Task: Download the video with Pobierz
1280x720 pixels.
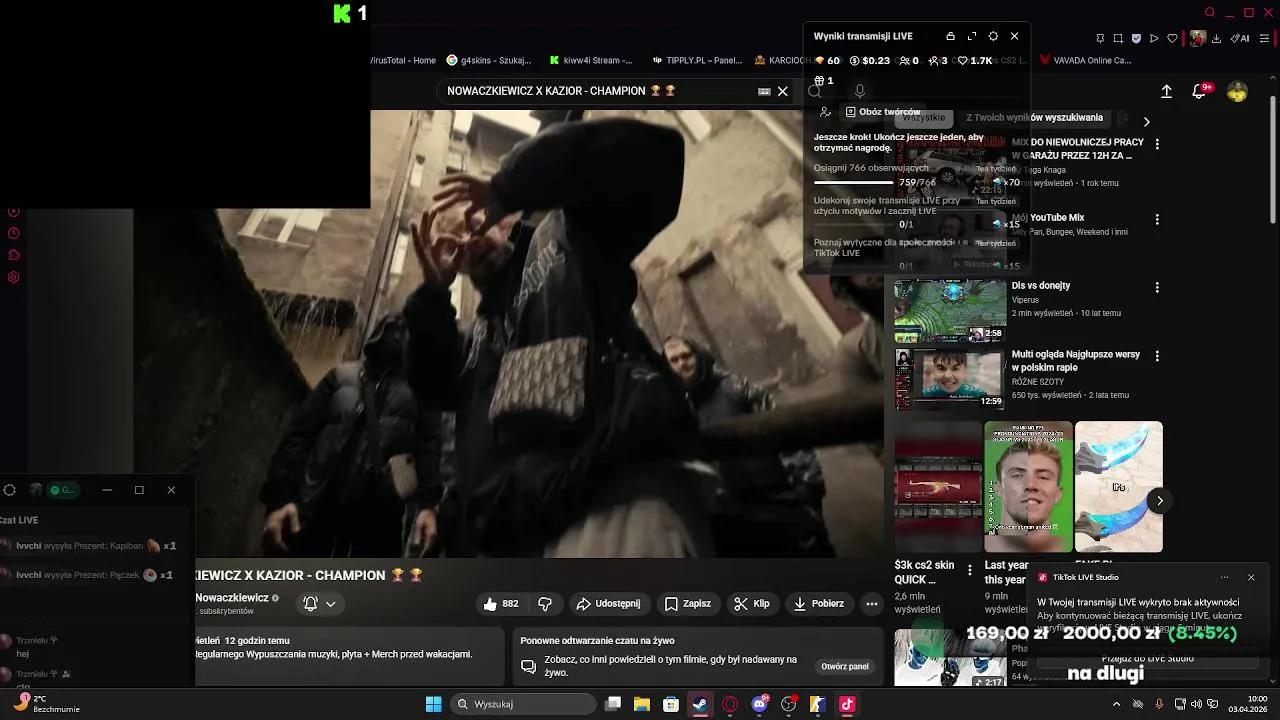Action: [819, 604]
